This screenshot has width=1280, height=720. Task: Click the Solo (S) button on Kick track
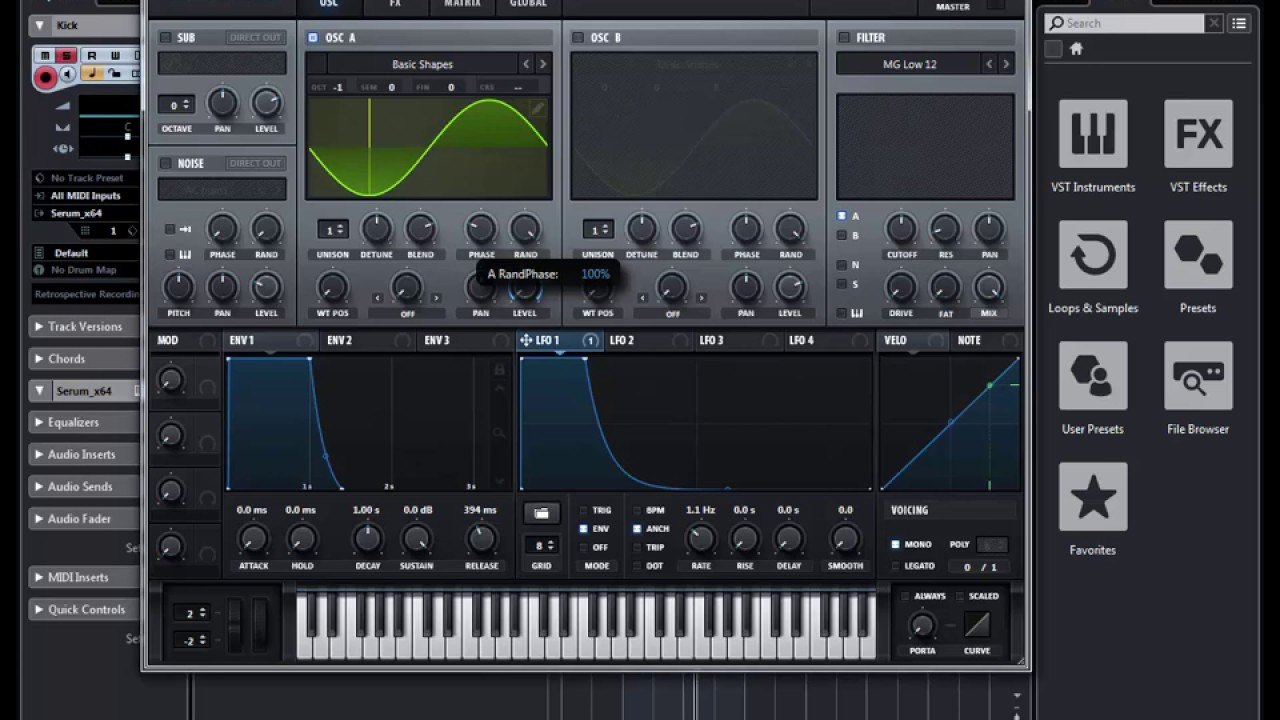coord(67,56)
